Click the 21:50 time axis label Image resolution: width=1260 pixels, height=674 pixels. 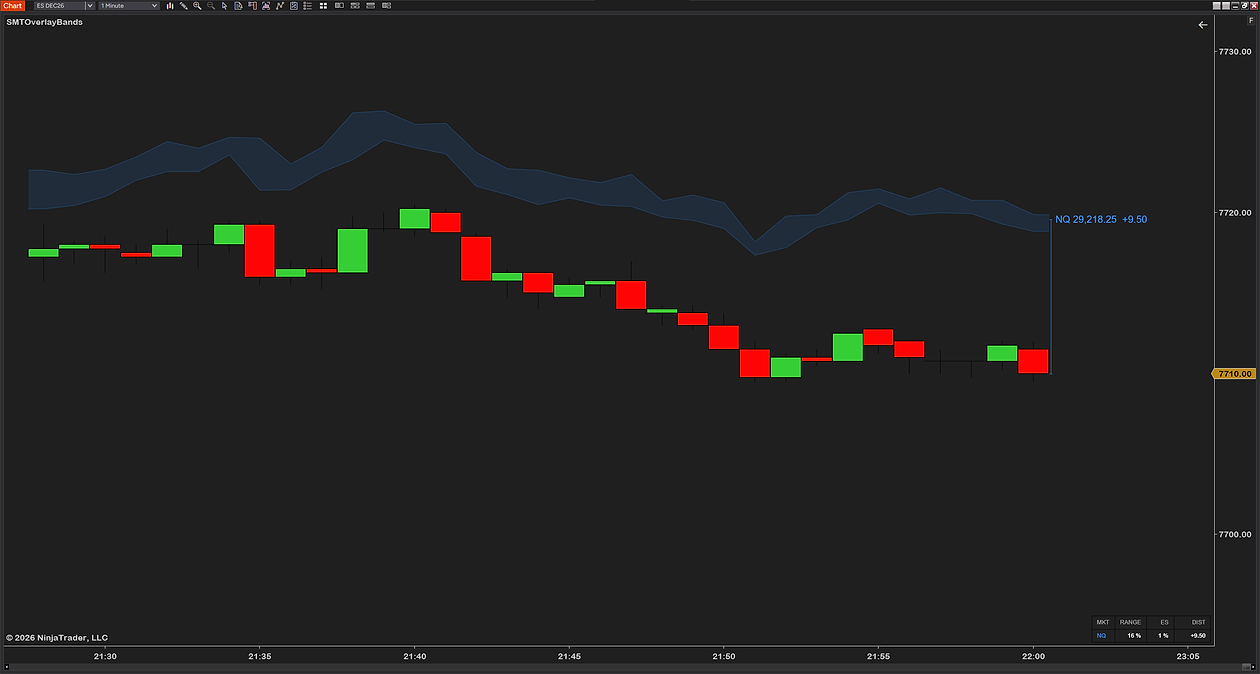tap(724, 656)
